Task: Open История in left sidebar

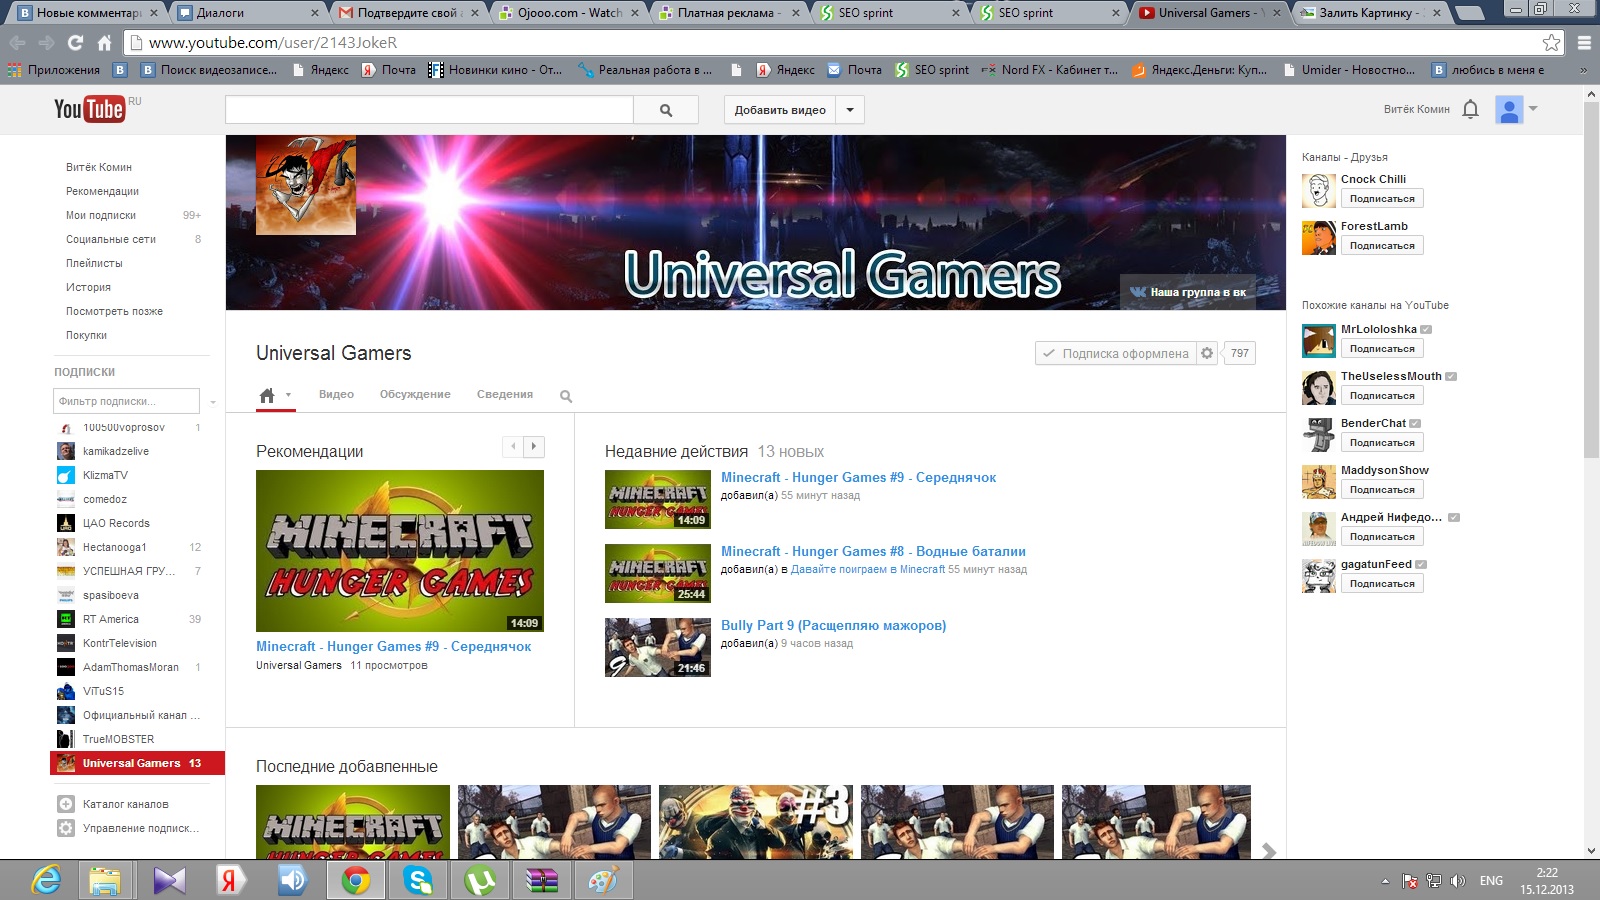Action: point(88,287)
